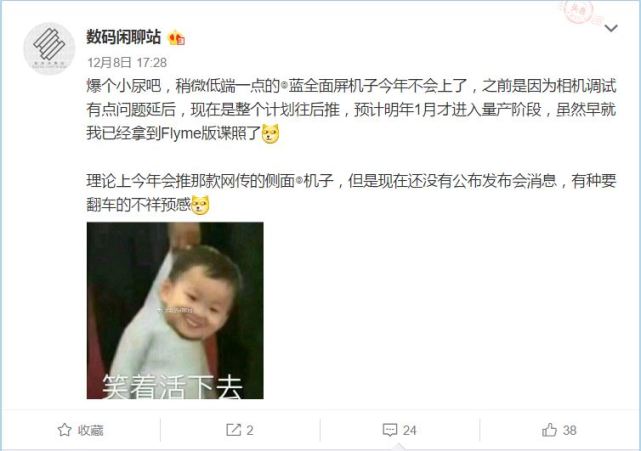Like the post with thumbs-up icon
641x451 pixels.
click(x=549, y=430)
